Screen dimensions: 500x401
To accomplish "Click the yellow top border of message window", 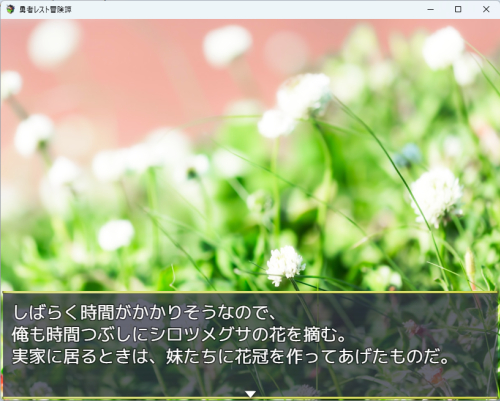I will pyautogui.click(x=250, y=292).
